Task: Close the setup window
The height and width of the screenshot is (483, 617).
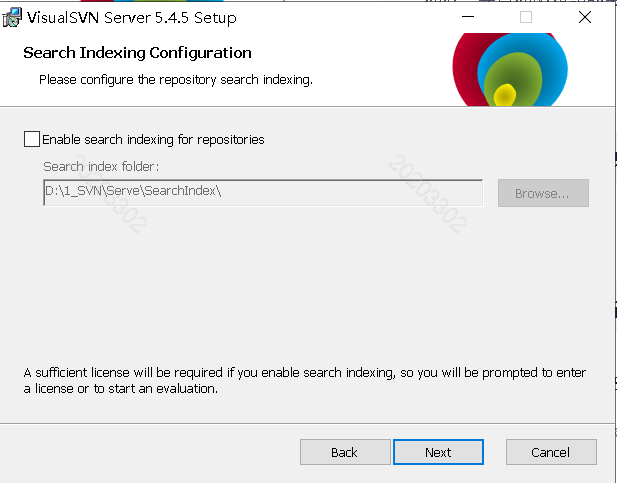Action: [585, 17]
